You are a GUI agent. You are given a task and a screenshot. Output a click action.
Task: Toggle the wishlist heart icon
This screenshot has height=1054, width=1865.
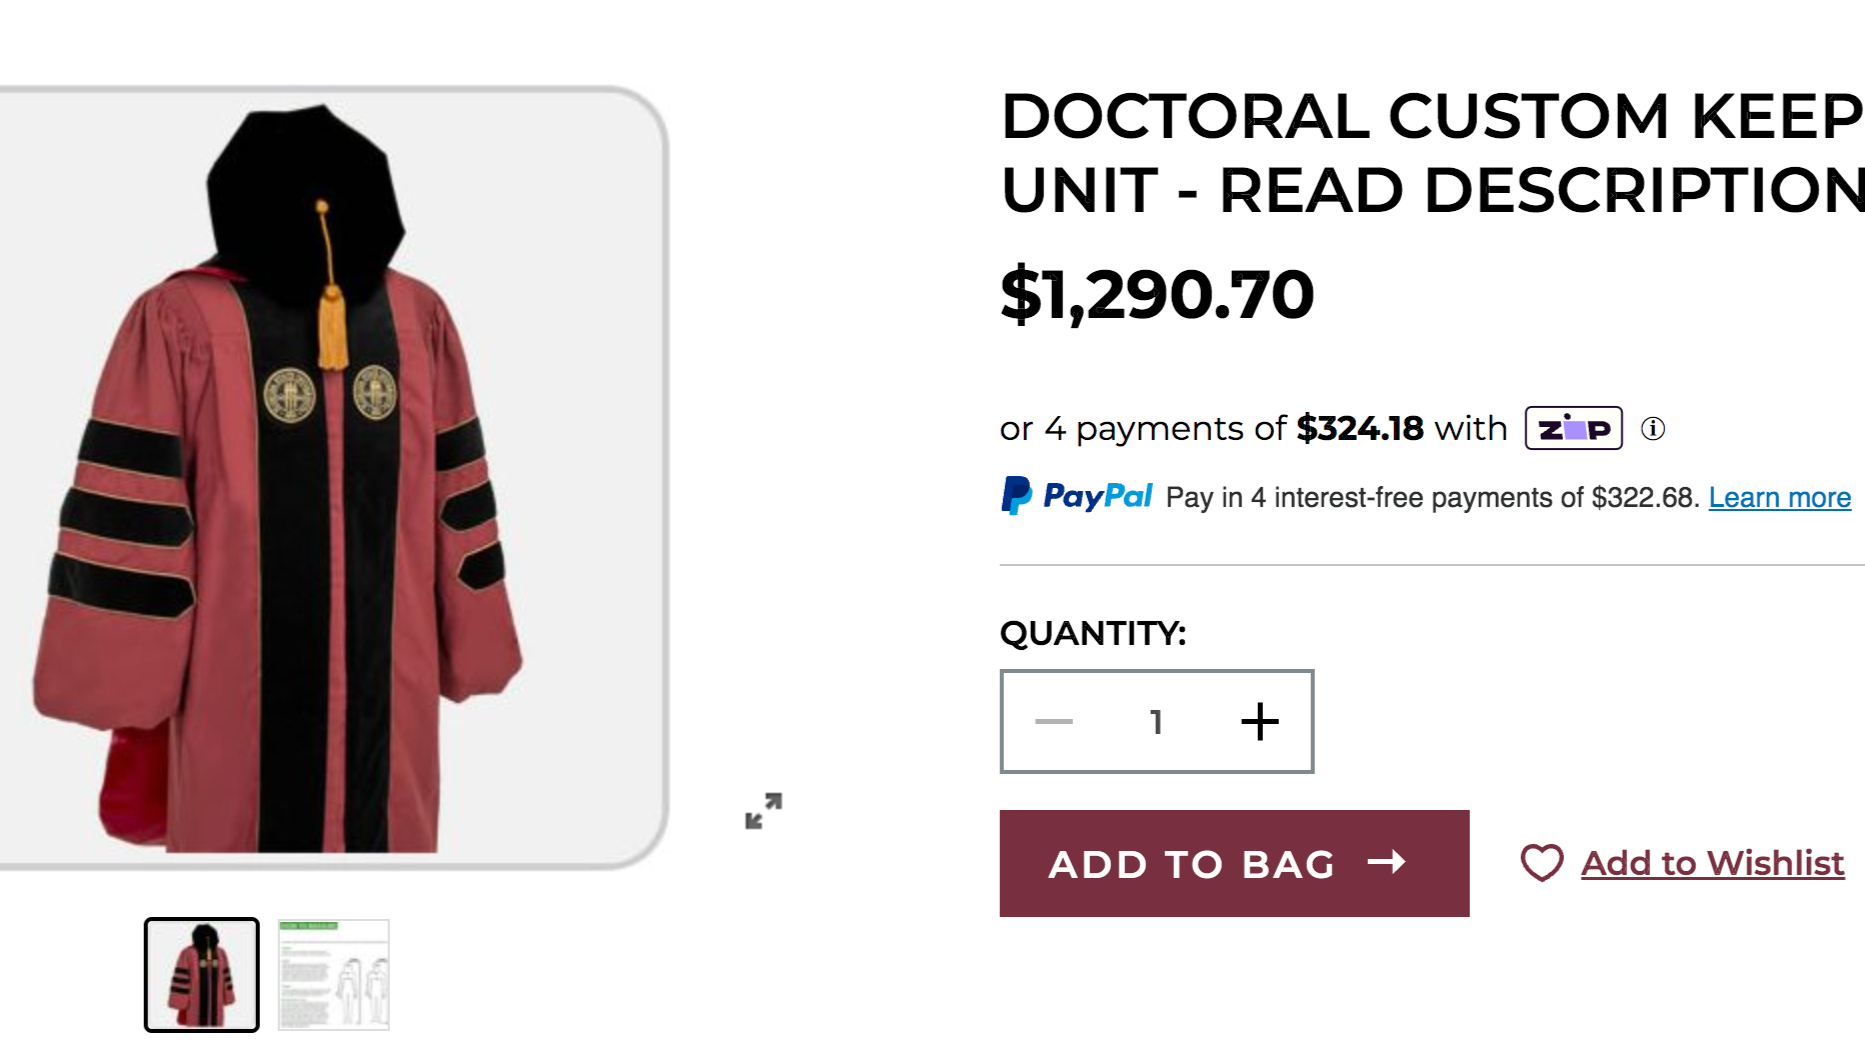1540,862
